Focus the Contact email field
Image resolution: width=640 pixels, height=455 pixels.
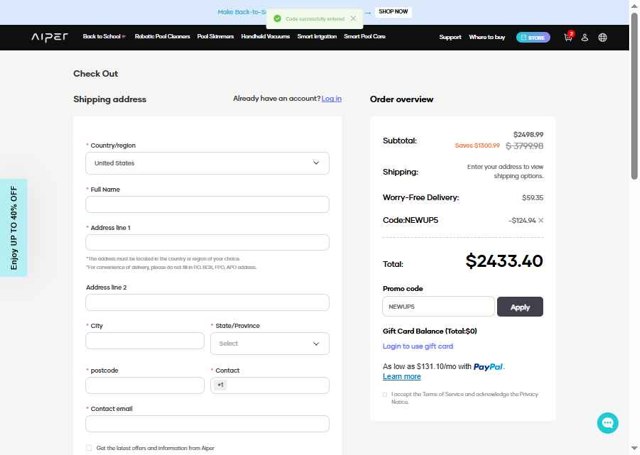[x=207, y=424]
